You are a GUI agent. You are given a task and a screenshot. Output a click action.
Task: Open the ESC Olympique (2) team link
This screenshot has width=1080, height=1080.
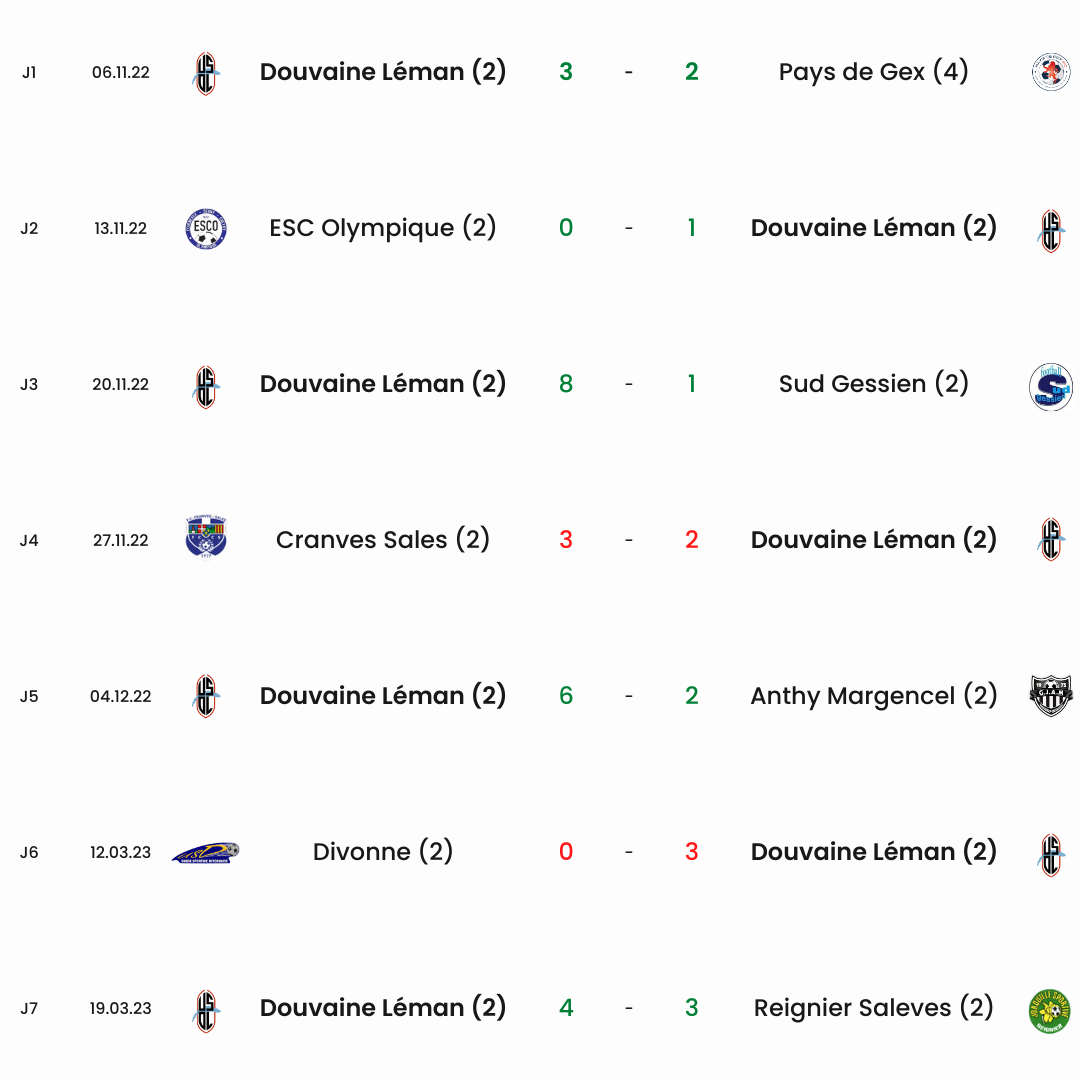[382, 228]
